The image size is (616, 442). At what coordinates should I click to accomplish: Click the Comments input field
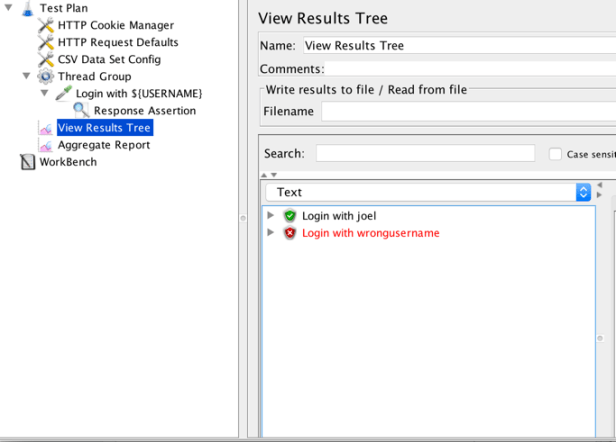tap(470, 69)
